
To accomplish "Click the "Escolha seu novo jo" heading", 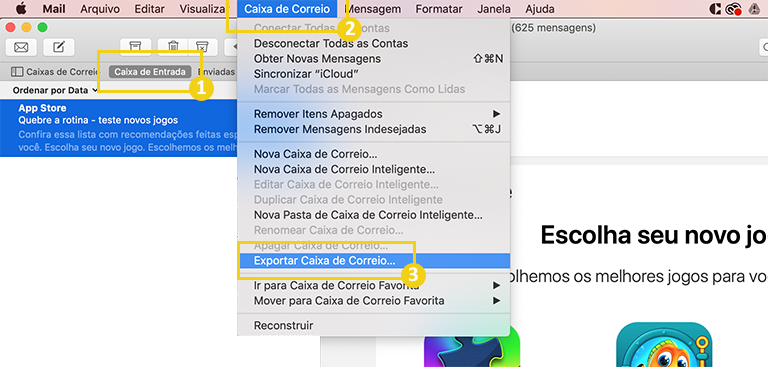I will [x=654, y=236].
